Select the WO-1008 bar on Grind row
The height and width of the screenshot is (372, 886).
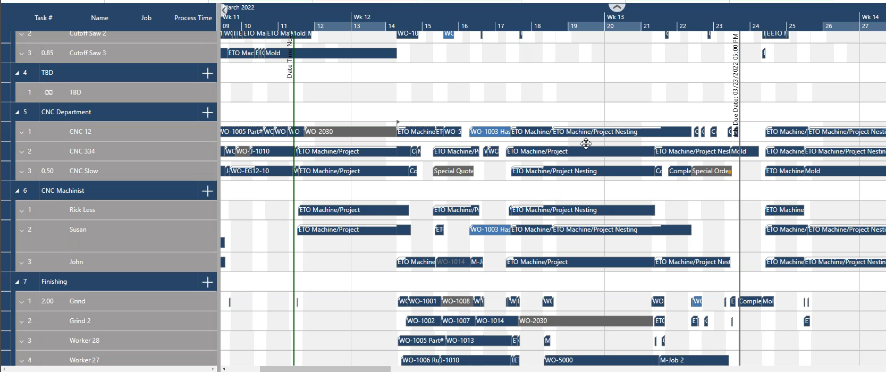click(x=457, y=301)
